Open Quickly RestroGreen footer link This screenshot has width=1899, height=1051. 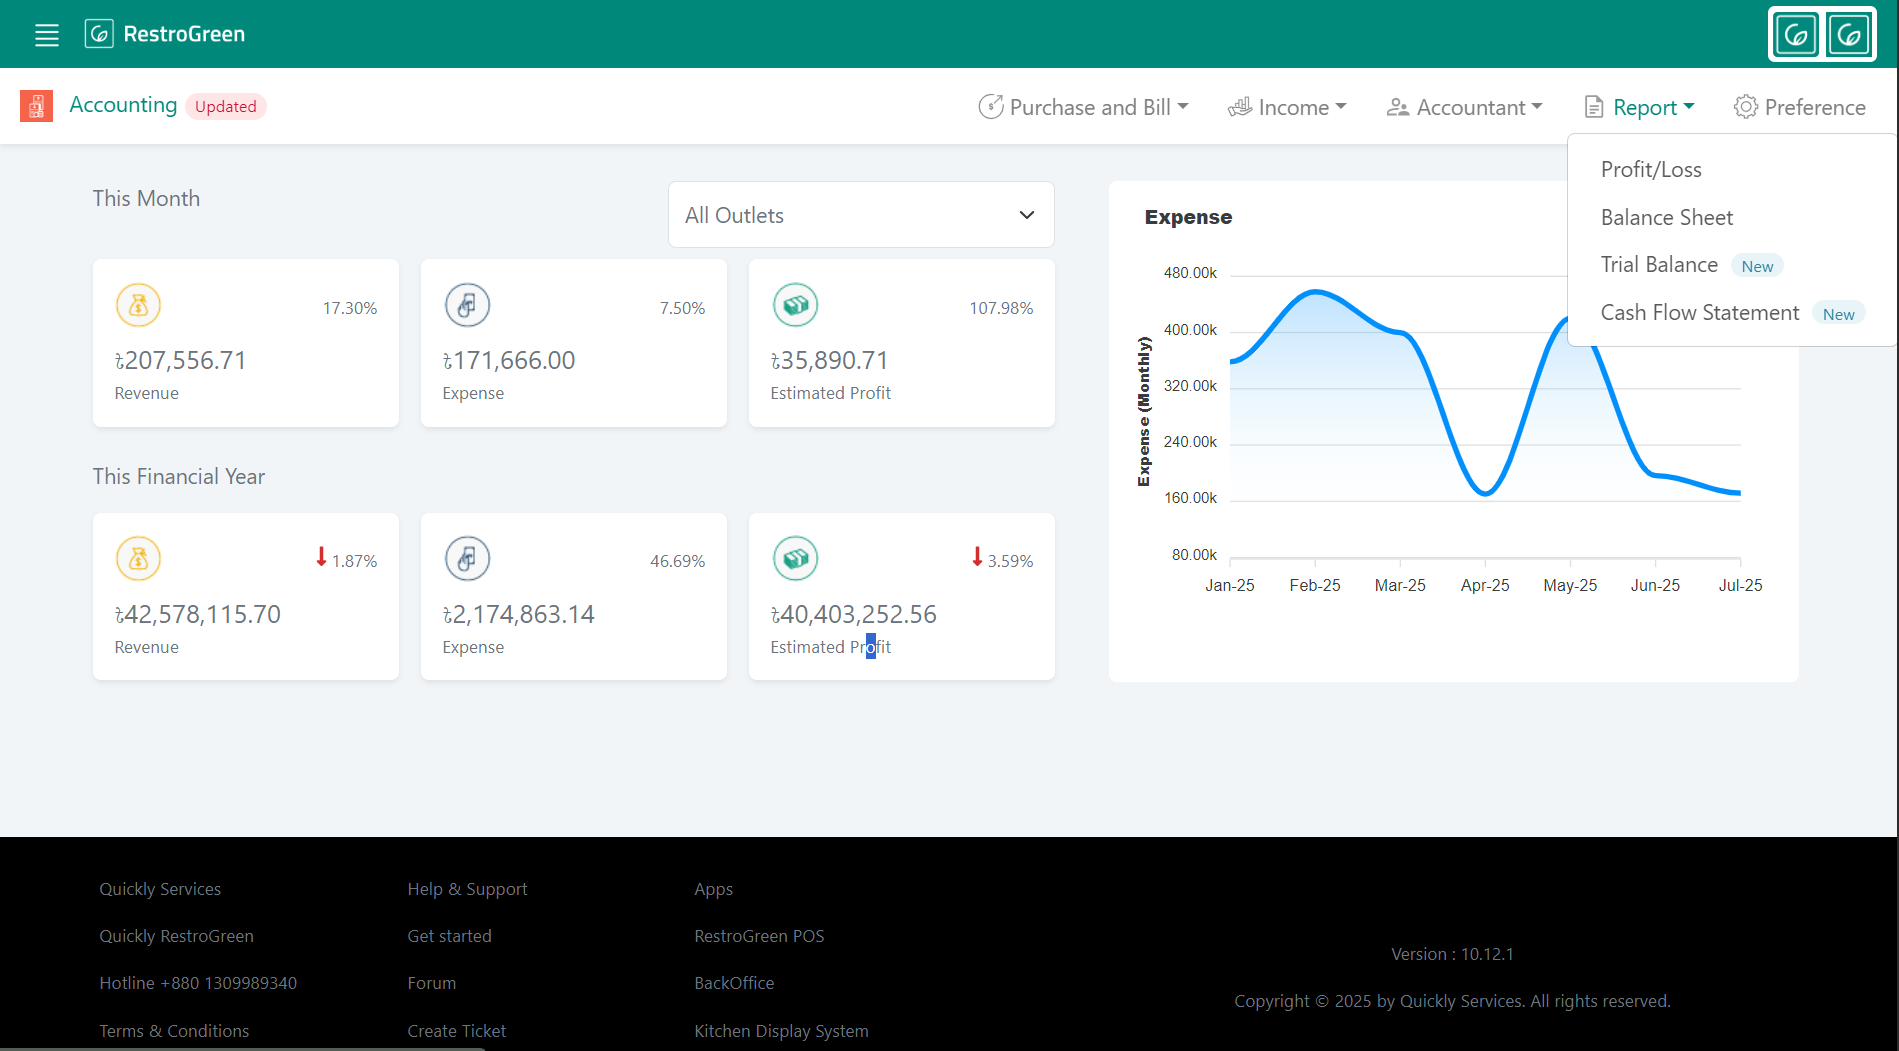click(x=176, y=936)
